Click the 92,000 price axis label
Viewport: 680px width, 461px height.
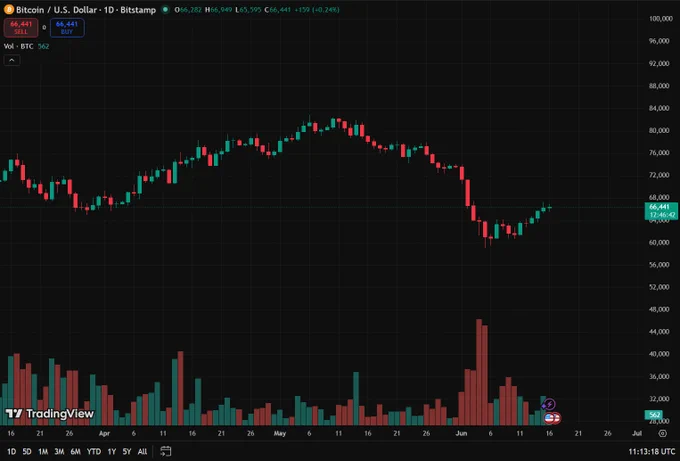click(x=659, y=63)
